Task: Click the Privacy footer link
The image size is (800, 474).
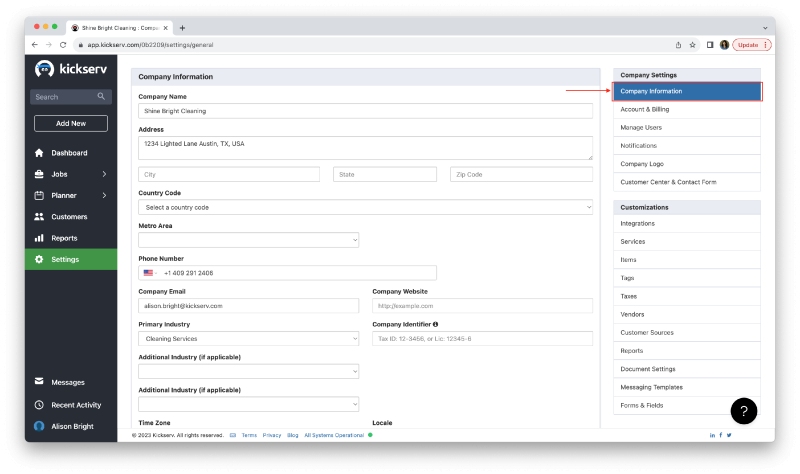Action: pos(271,435)
